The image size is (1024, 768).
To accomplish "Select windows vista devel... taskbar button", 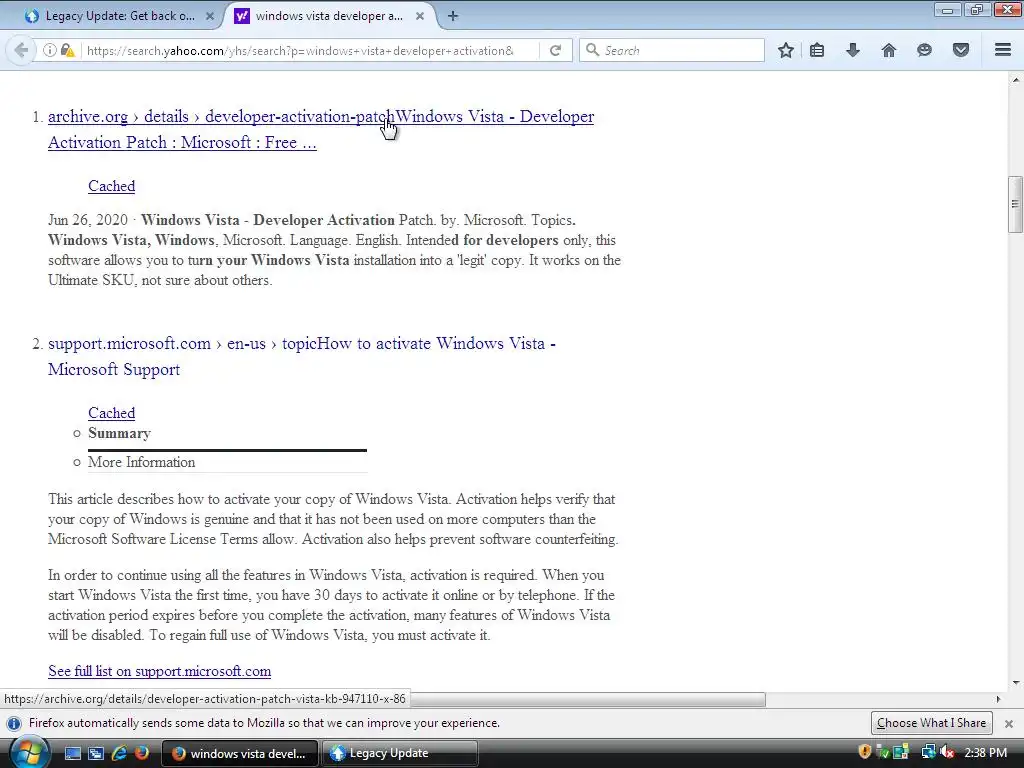I will pos(239,753).
